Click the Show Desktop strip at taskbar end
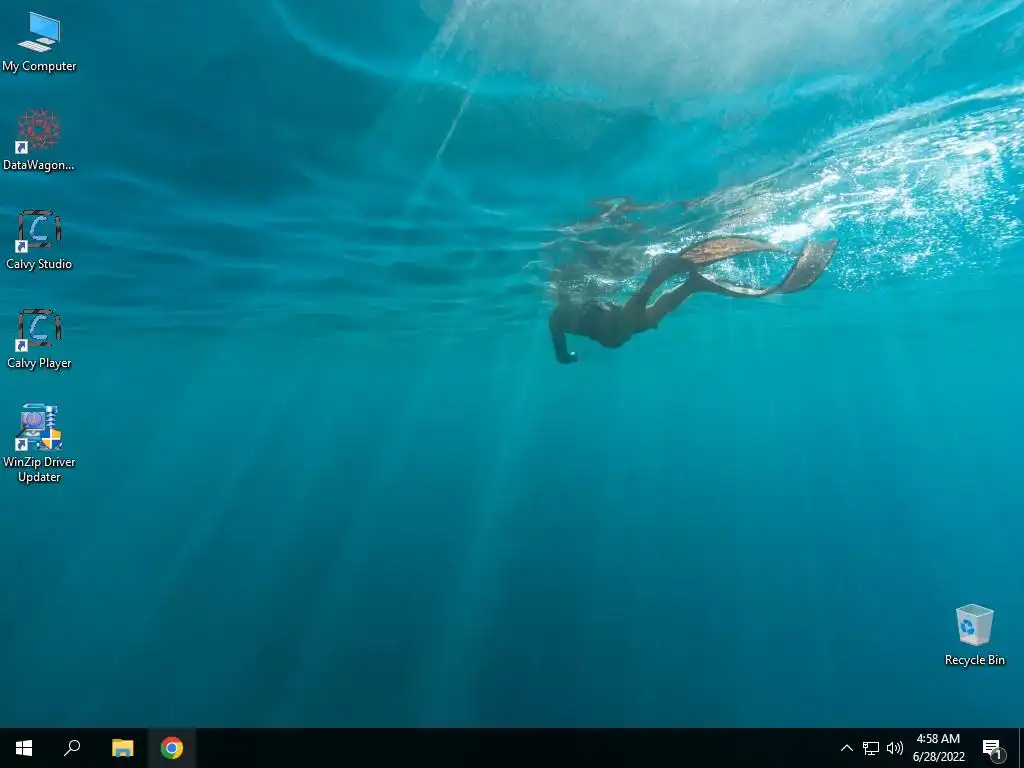 pyautogui.click(x=1021, y=748)
